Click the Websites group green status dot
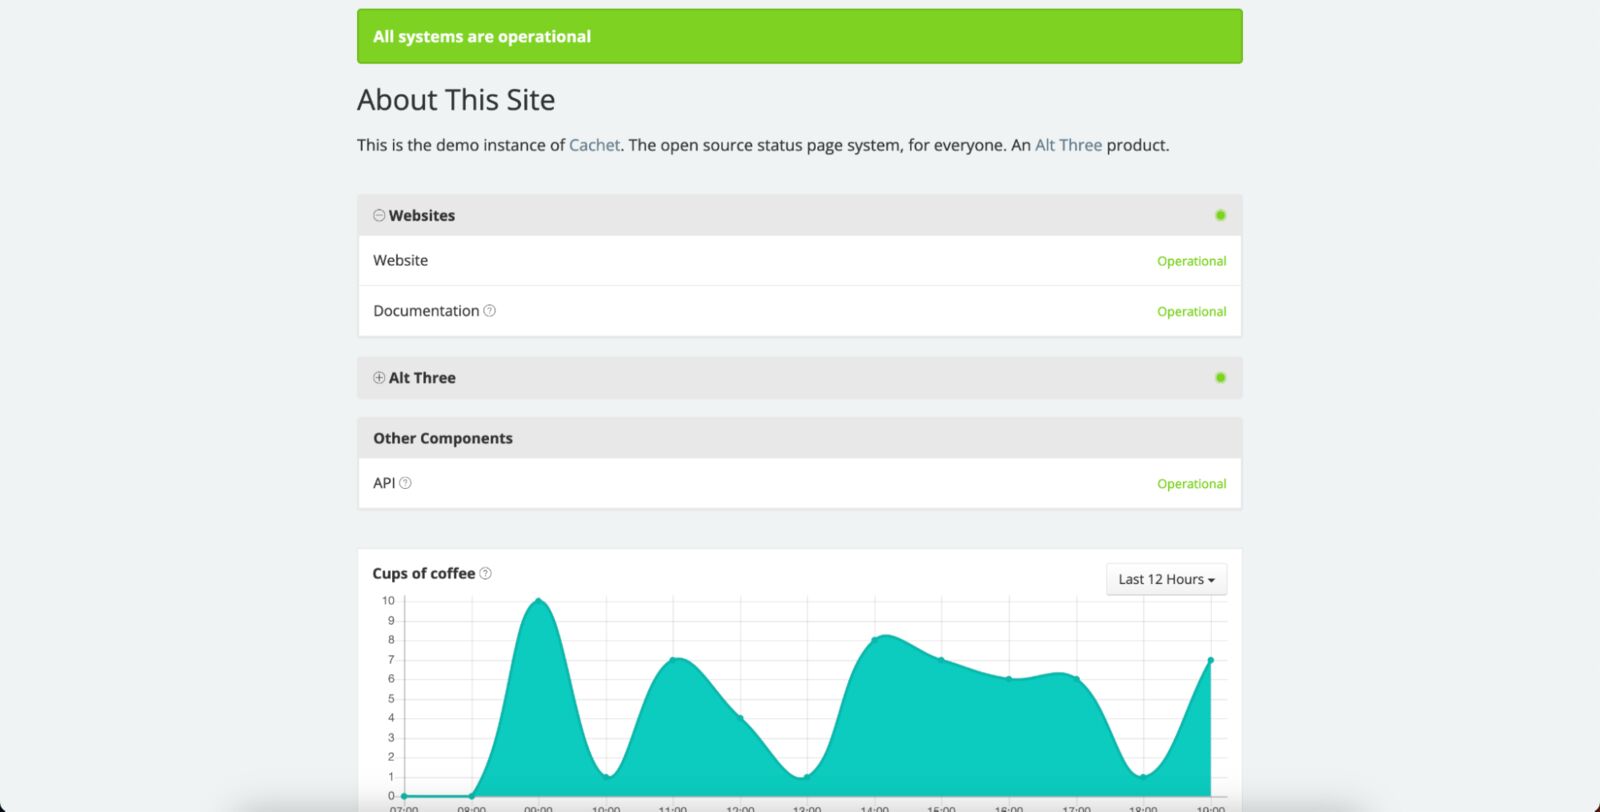This screenshot has height=812, width=1600. (1220, 215)
